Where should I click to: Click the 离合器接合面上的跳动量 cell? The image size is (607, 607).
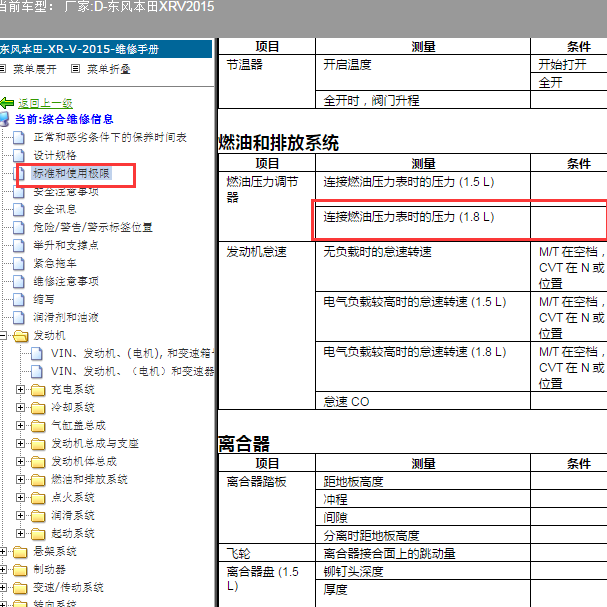(x=422, y=553)
